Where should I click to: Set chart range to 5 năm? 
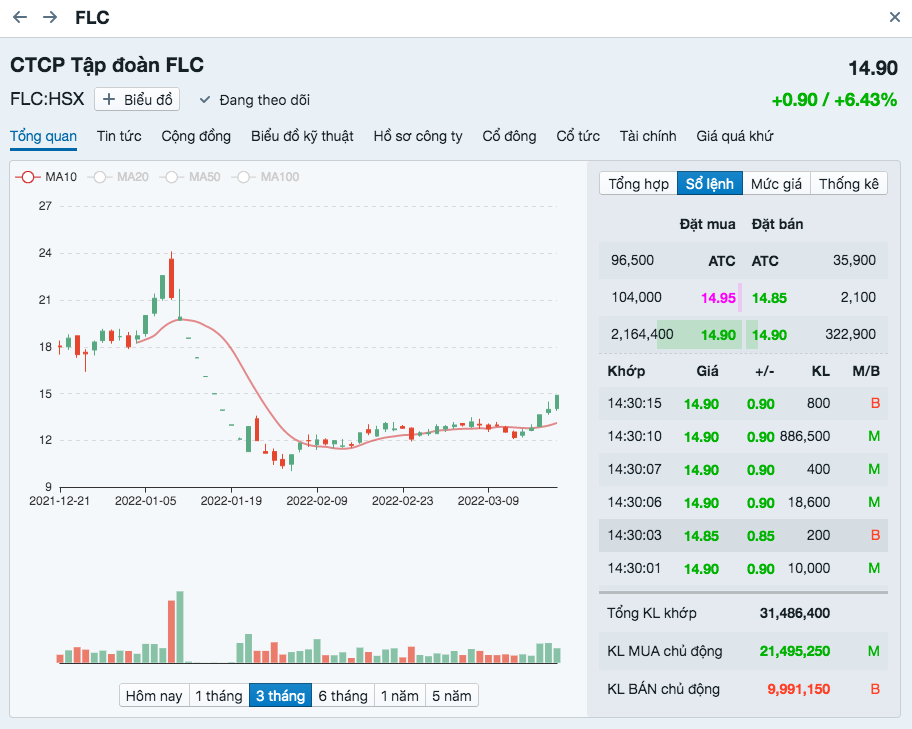pyautogui.click(x=452, y=696)
